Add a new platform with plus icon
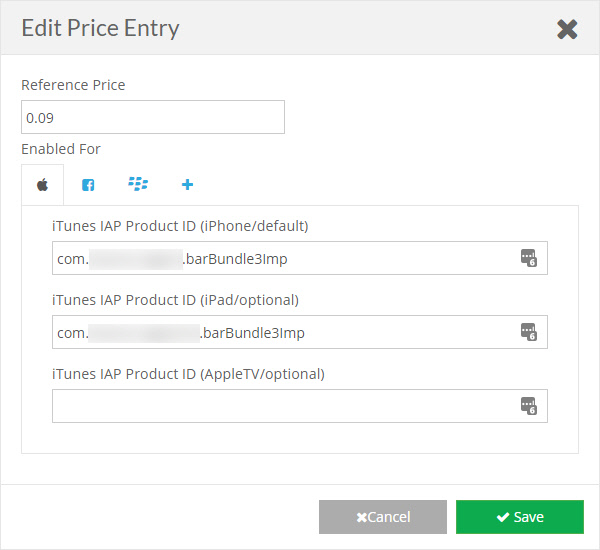The height and width of the screenshot is (550, 600). [x=187, y=184]
